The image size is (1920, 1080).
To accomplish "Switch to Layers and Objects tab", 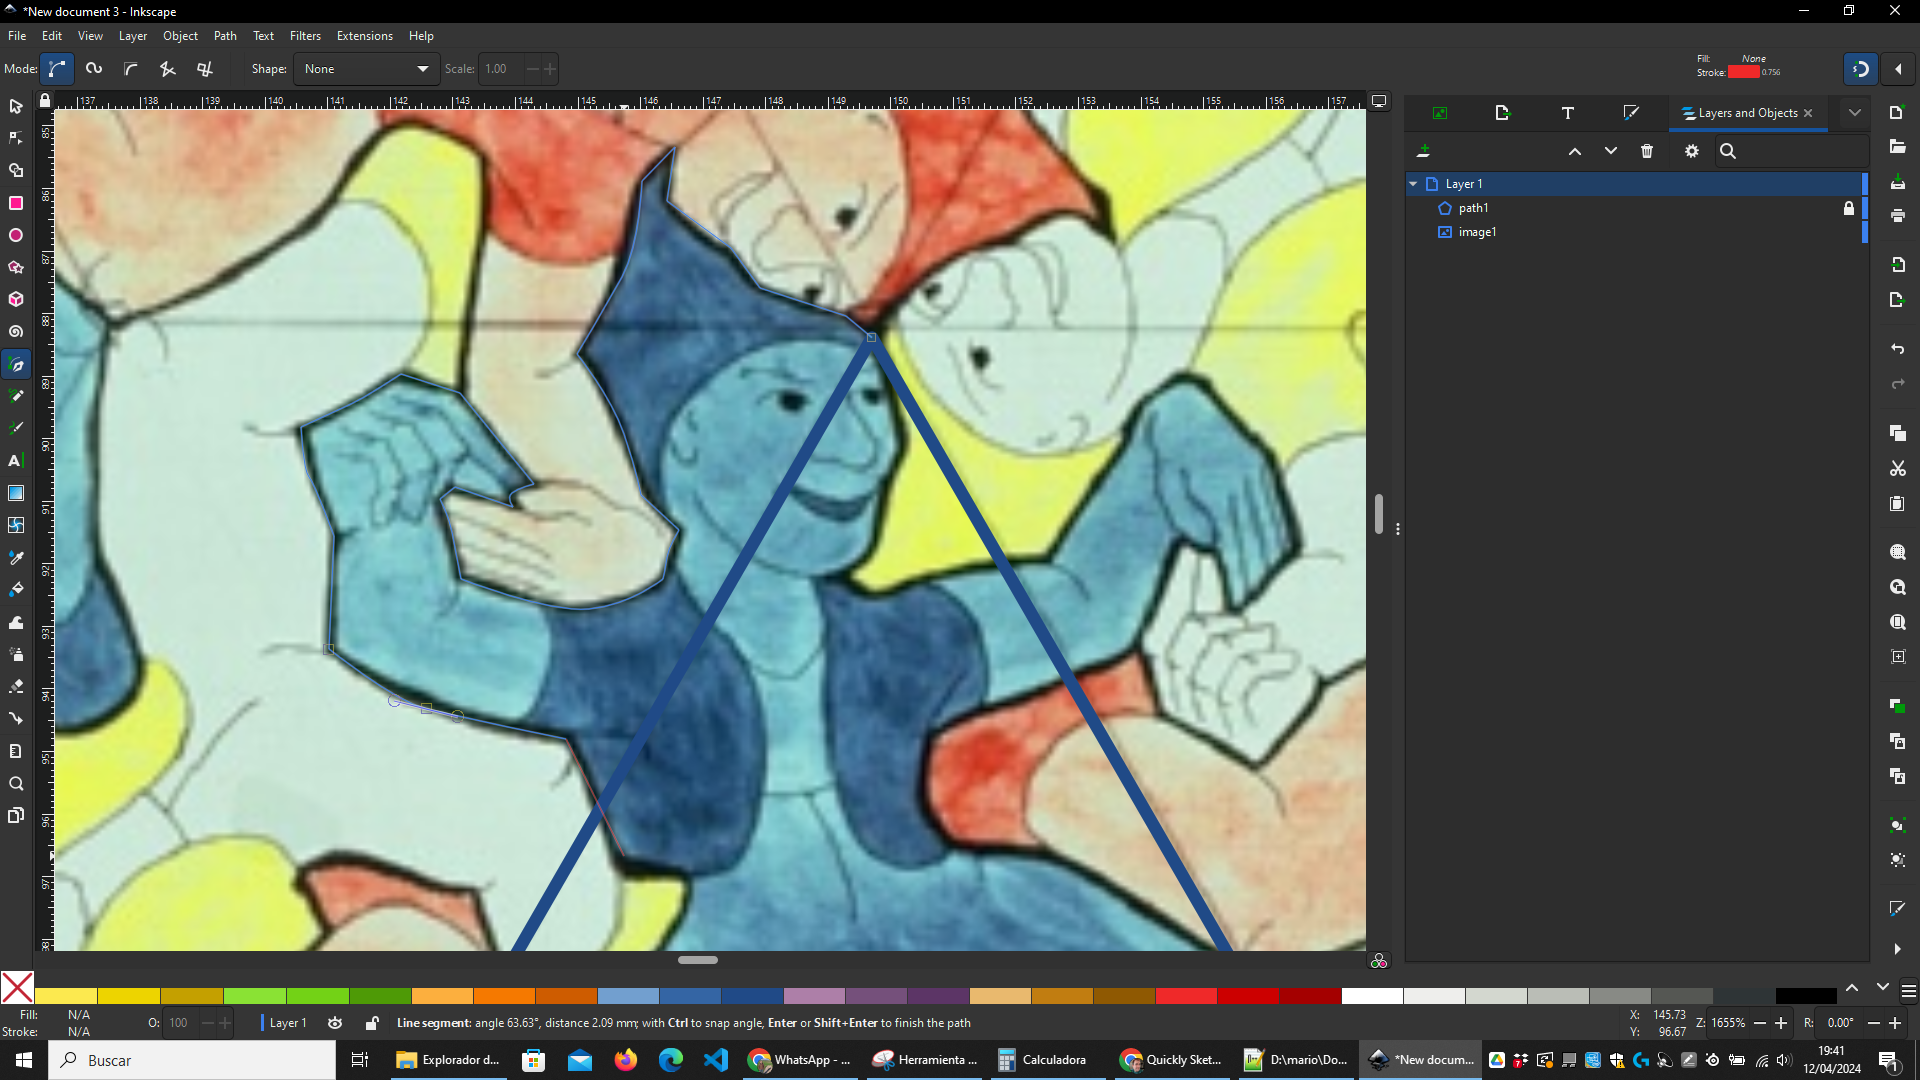I will (x=1748, y=113).
